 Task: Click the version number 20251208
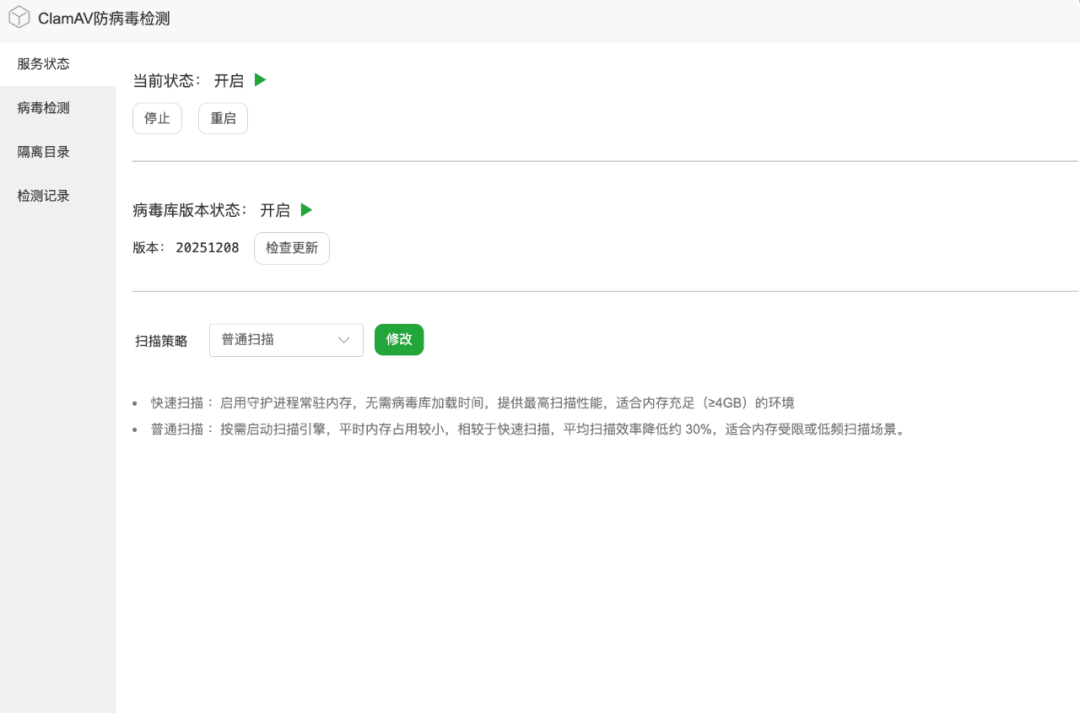click(207, 247)
